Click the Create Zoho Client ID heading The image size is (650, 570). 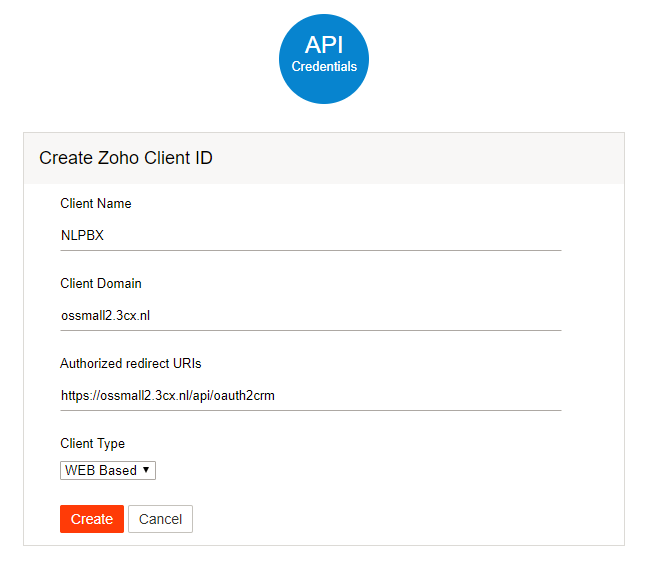pyautogui.click(x=126, y=158)
